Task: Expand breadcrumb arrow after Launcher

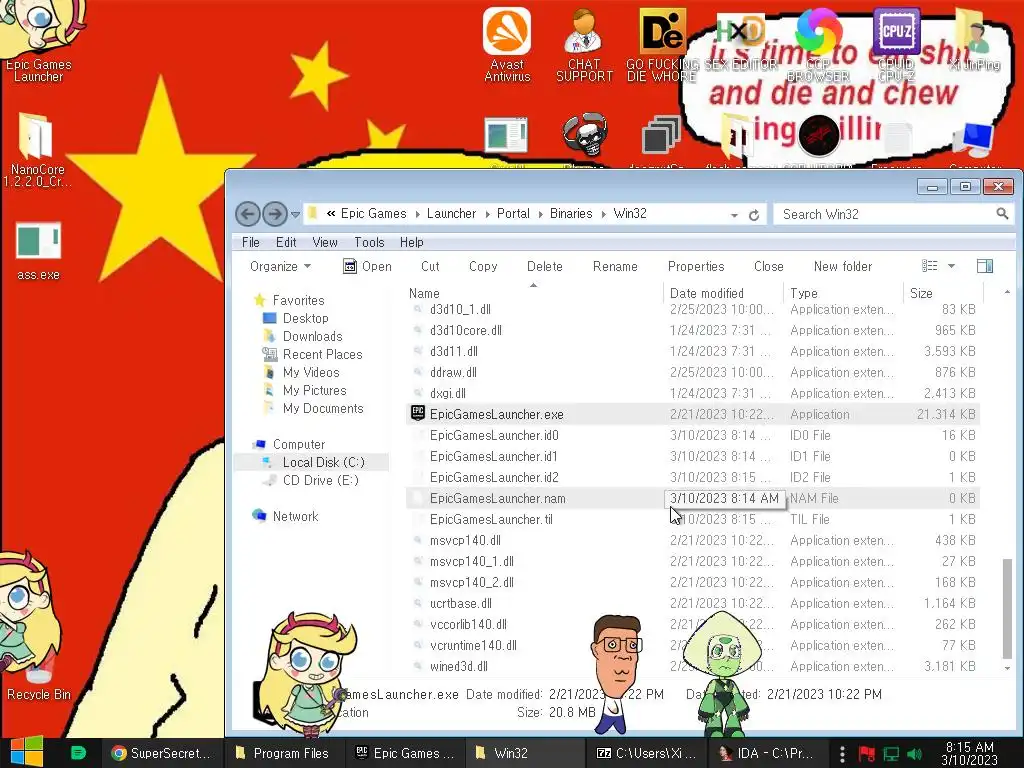Action: [x=487, y=214]
